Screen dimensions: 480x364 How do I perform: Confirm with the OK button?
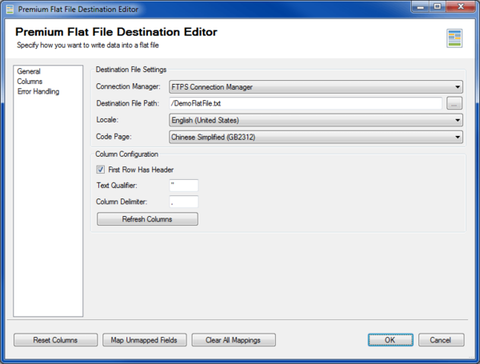[x=390, y=340]
